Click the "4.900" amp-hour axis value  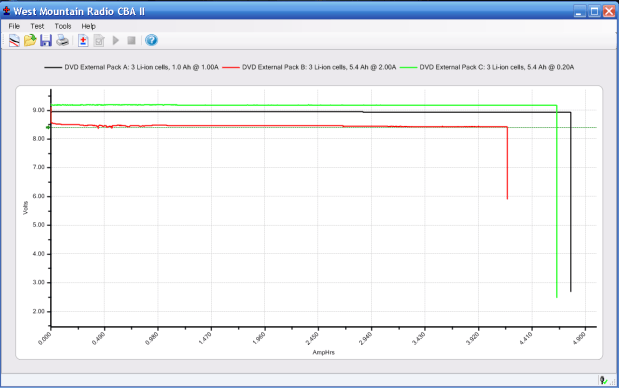pyautogui.click(x=580, y=339)
